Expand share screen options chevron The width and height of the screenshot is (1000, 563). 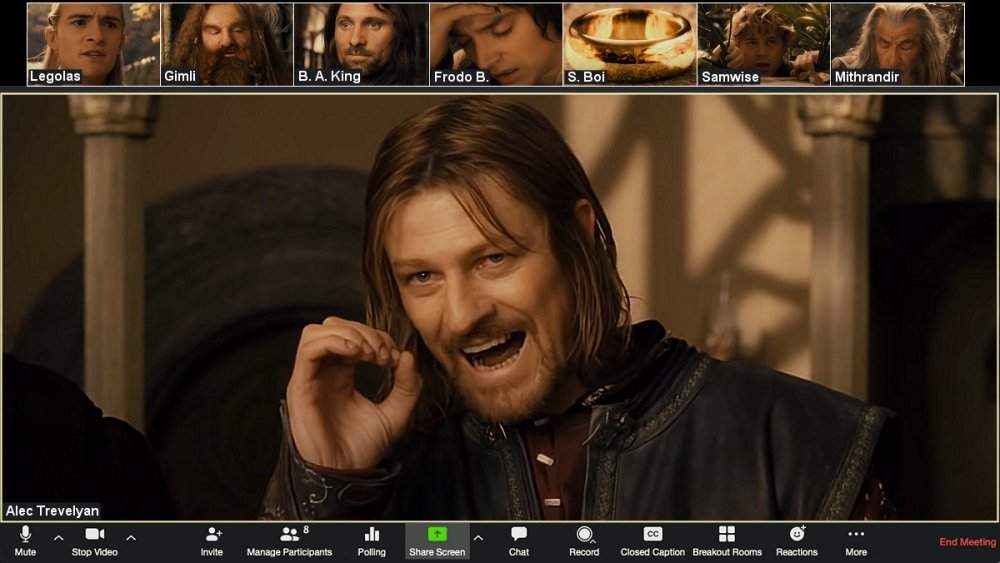pos(478,538)
